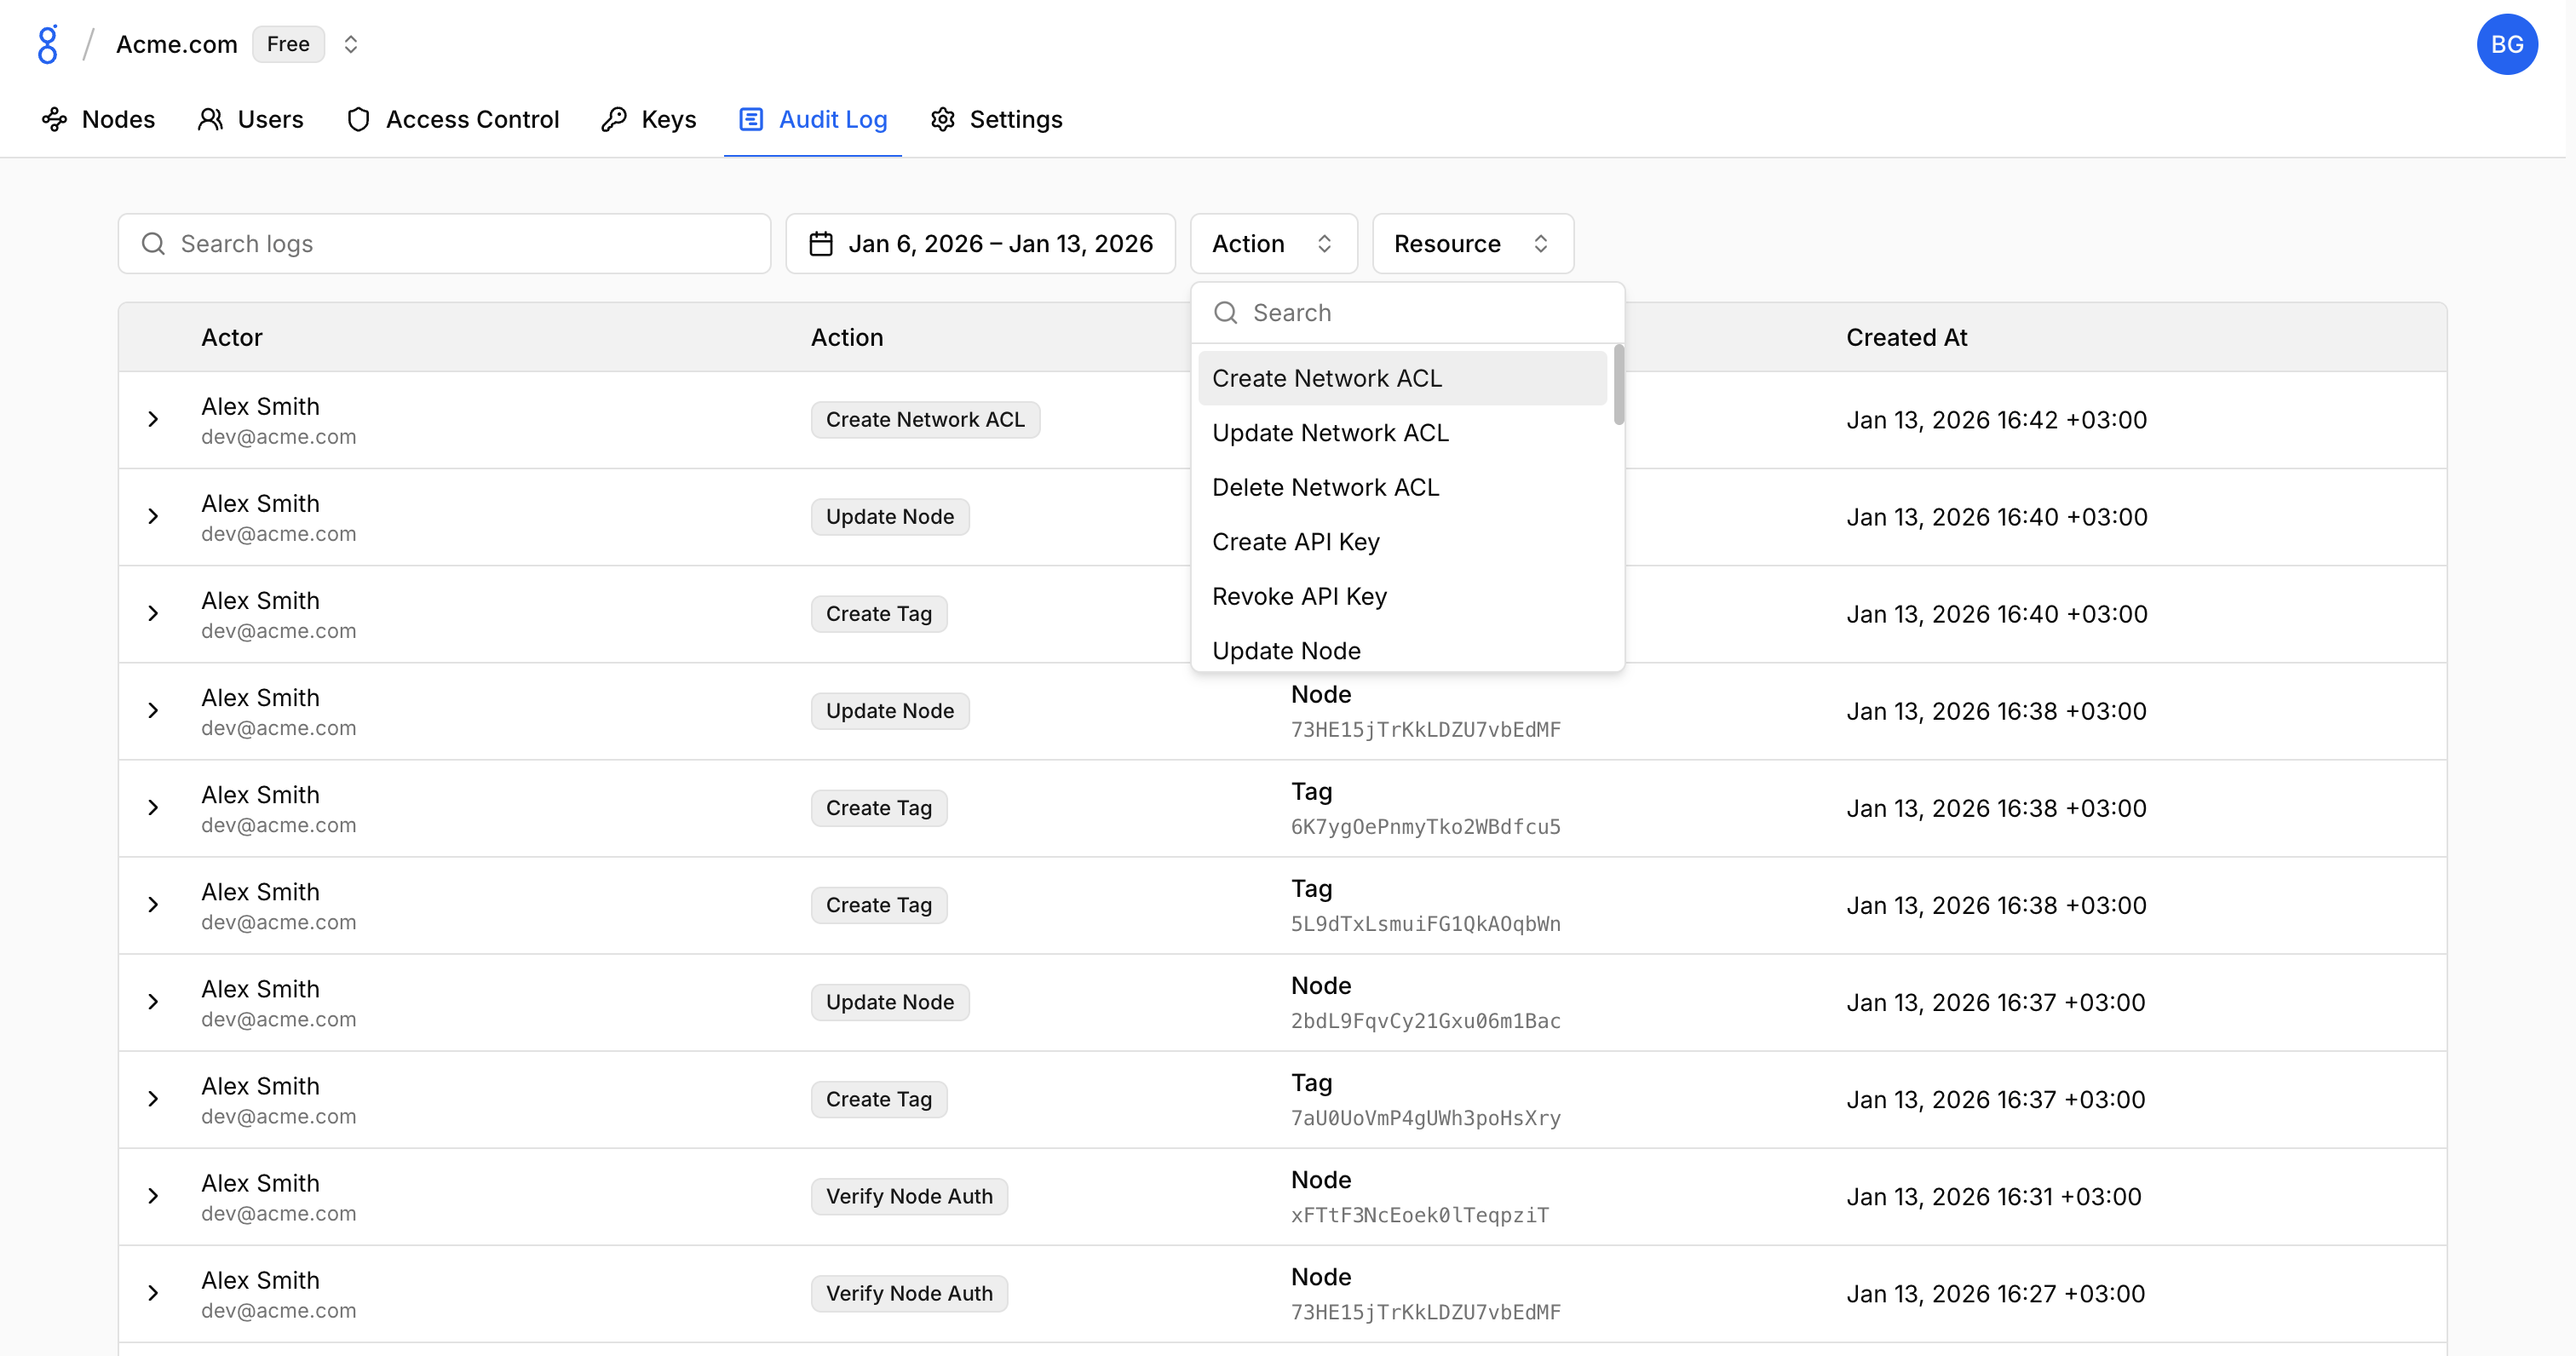Select Update Network ACL option
The image size is (2576, 1356).
point(1330,433)
